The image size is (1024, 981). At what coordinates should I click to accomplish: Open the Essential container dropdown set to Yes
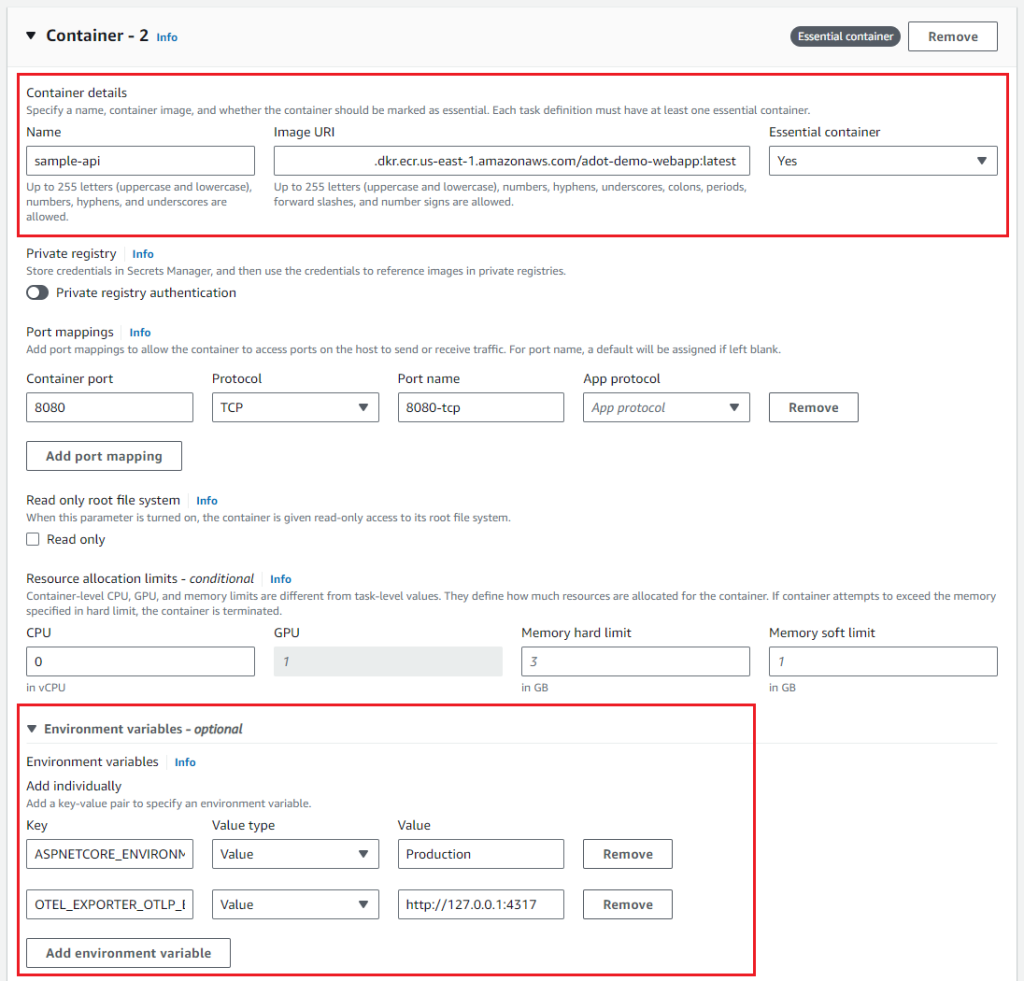pyautogui.click(x=883, y=160)
